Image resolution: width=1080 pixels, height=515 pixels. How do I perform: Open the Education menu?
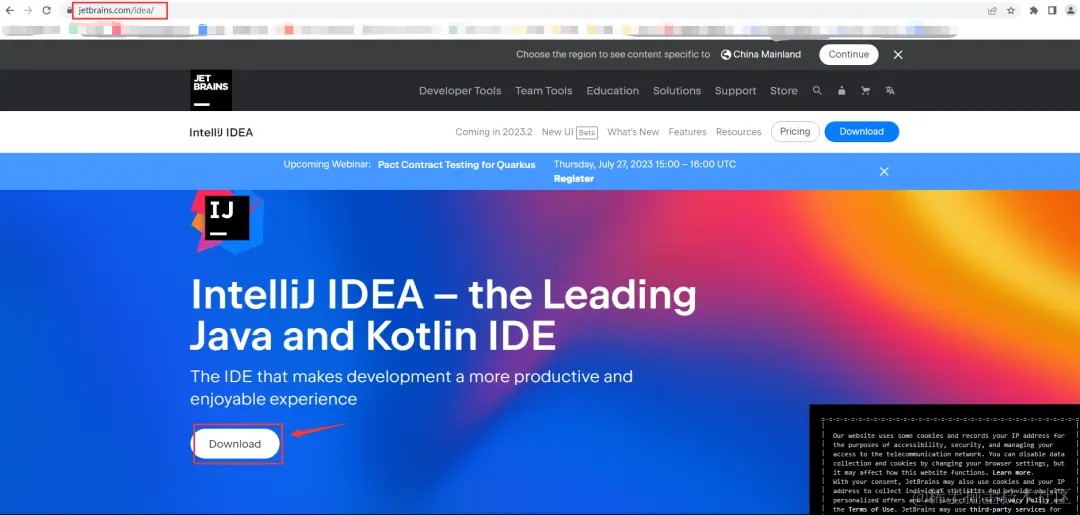pyautogui.click(x=612, y=91)
